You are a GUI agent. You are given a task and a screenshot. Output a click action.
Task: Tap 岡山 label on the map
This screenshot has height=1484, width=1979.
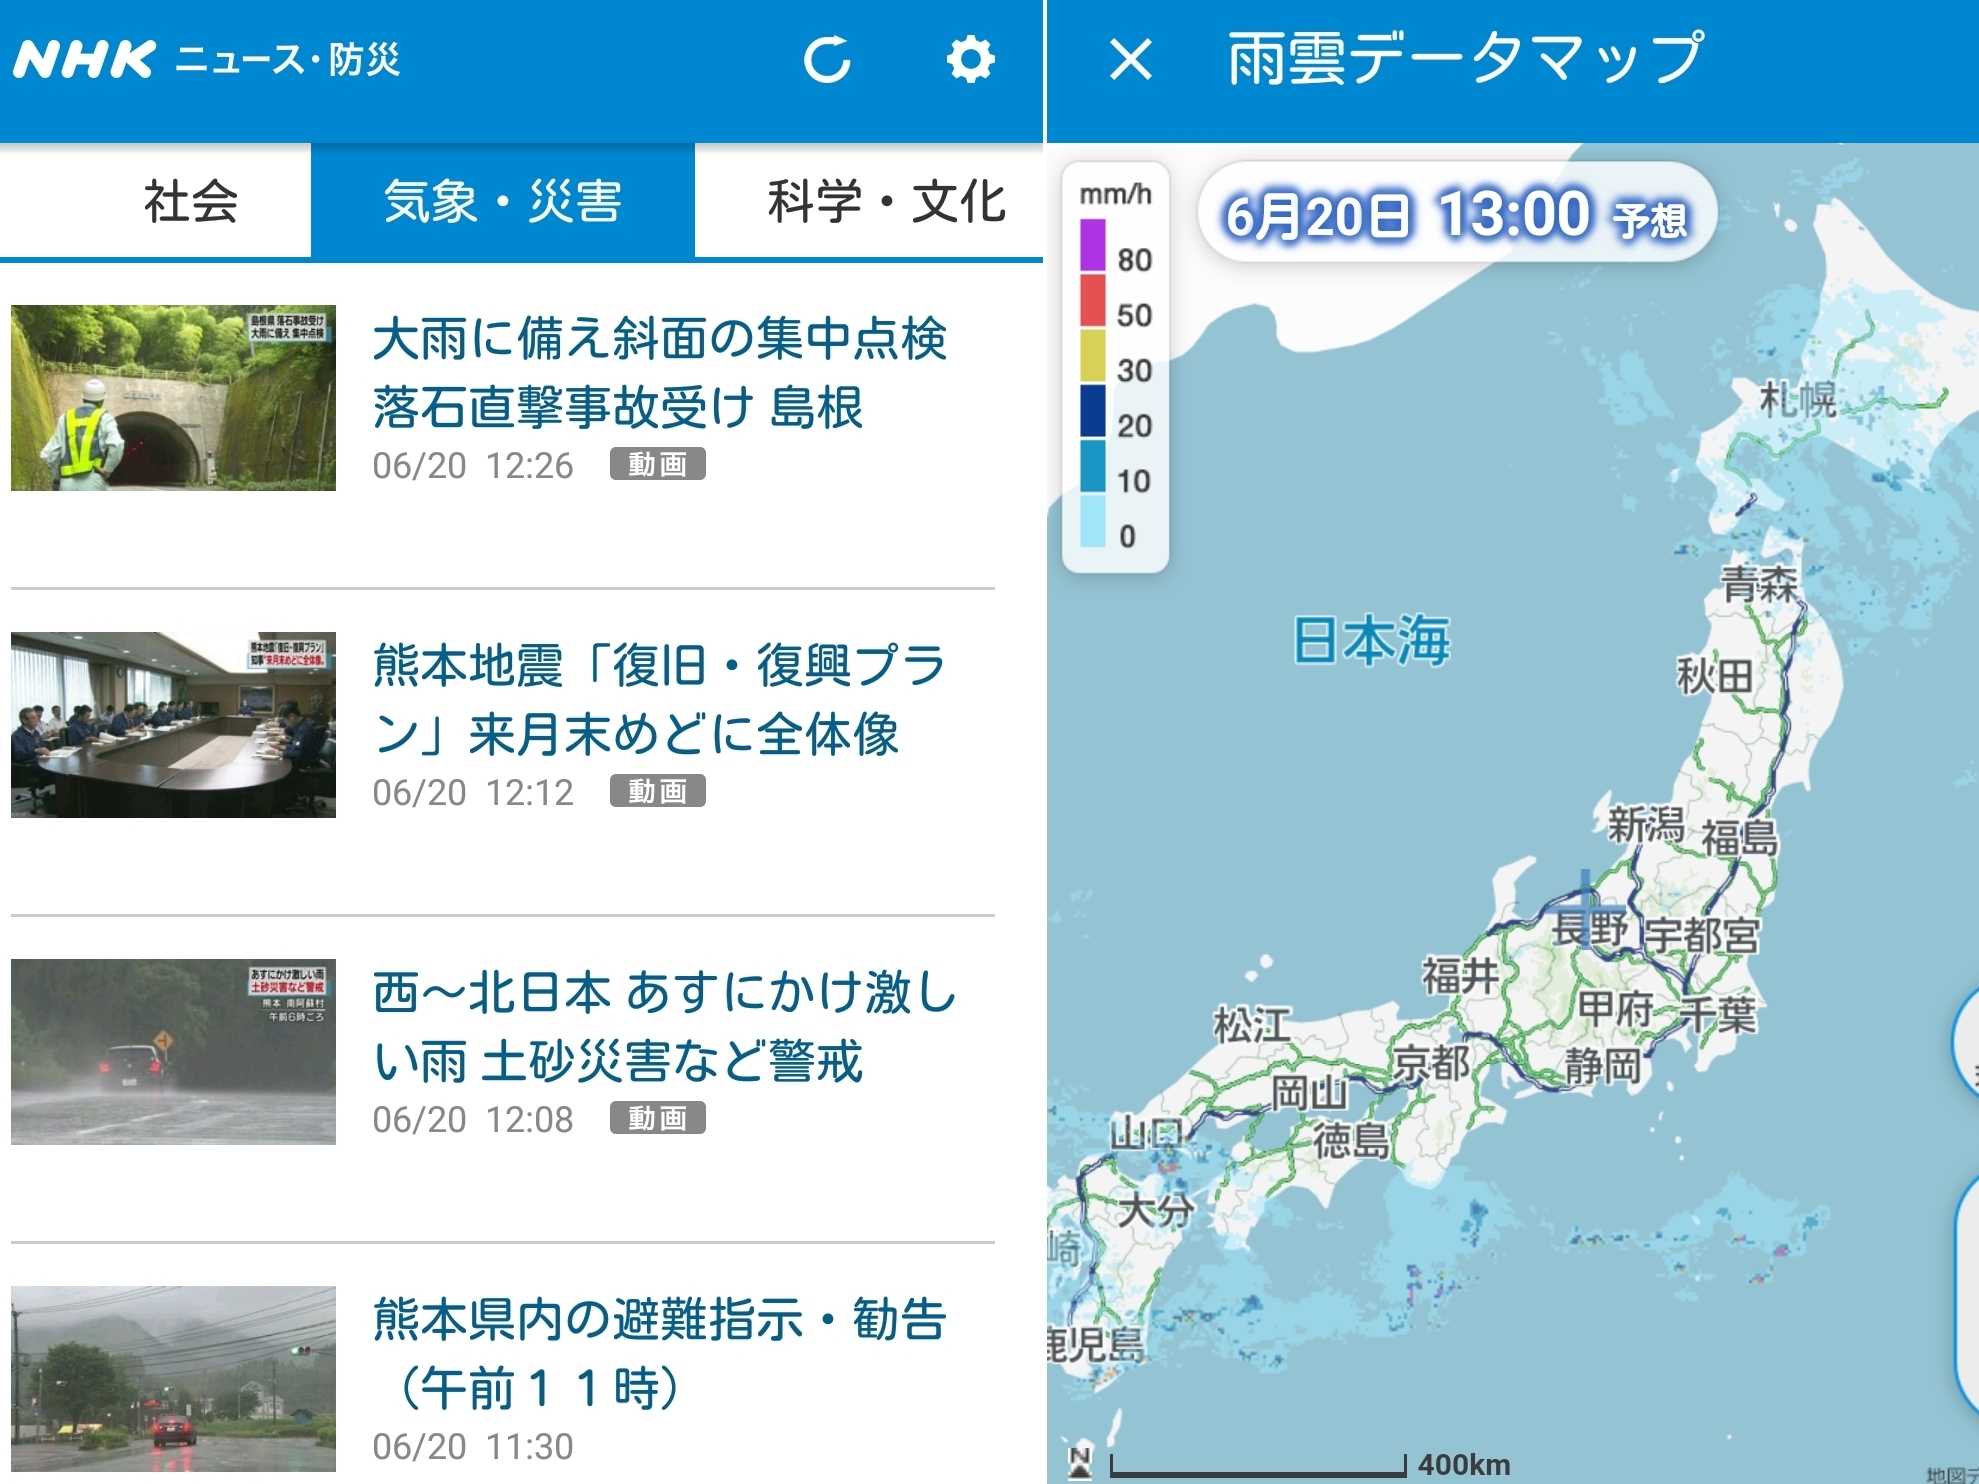tap(1309, 1093)
